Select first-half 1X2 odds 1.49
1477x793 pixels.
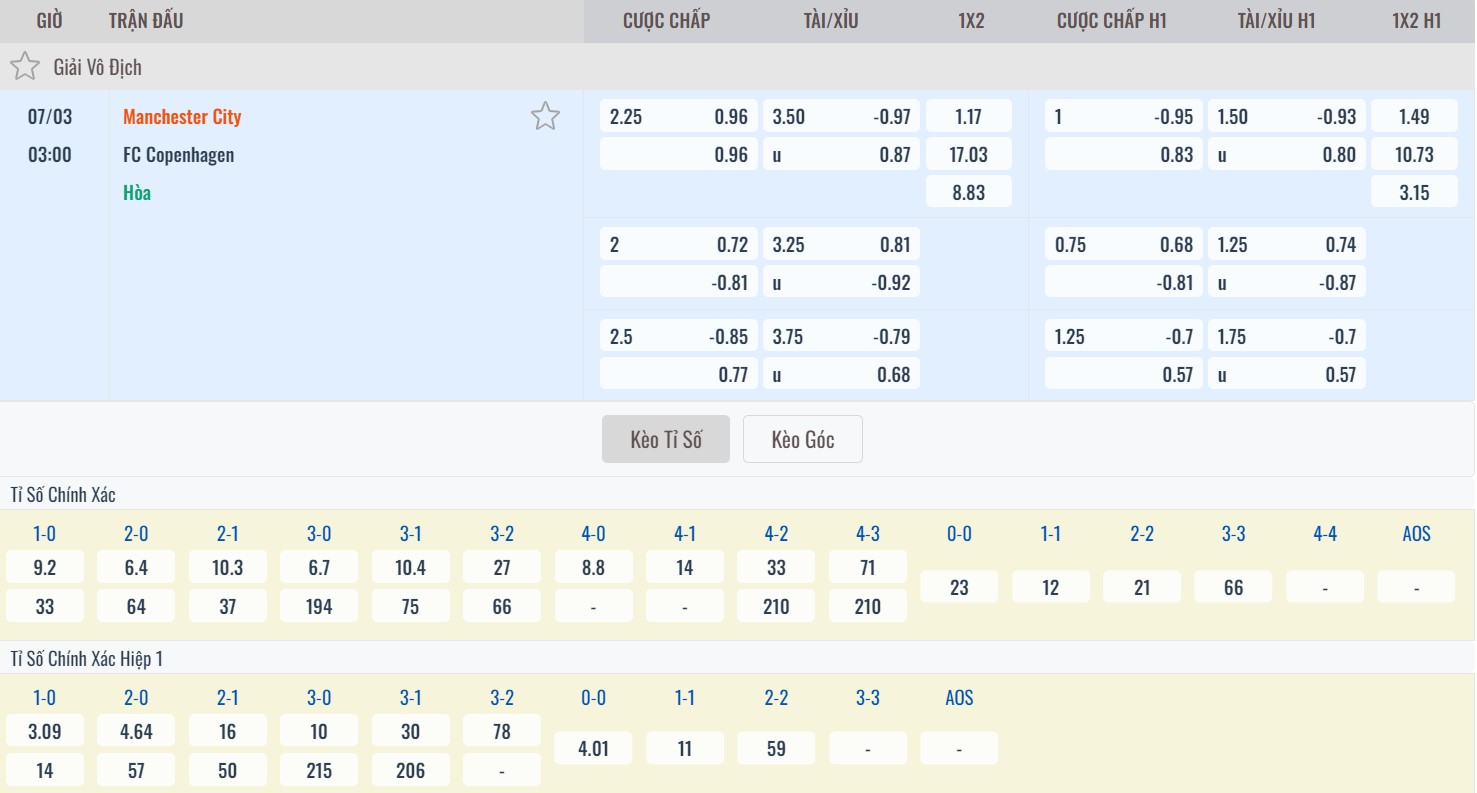pyautogui.click(x=1414, y=117)
